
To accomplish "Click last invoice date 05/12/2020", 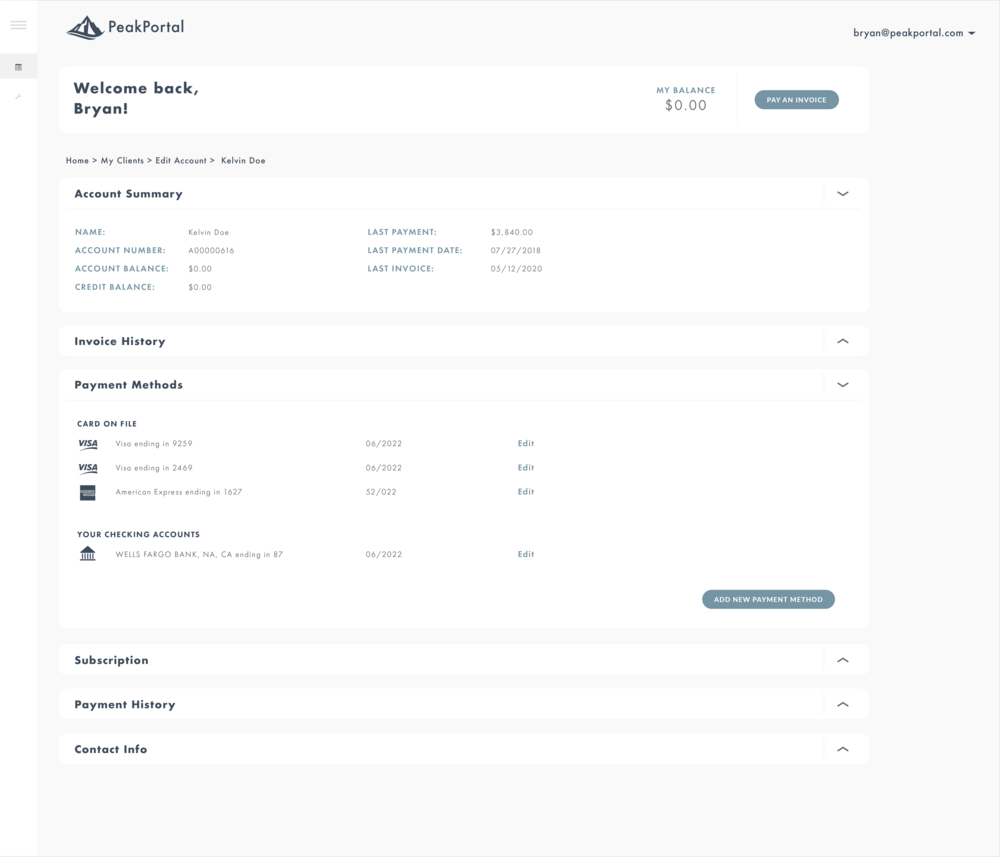I will tap(516, 269).
